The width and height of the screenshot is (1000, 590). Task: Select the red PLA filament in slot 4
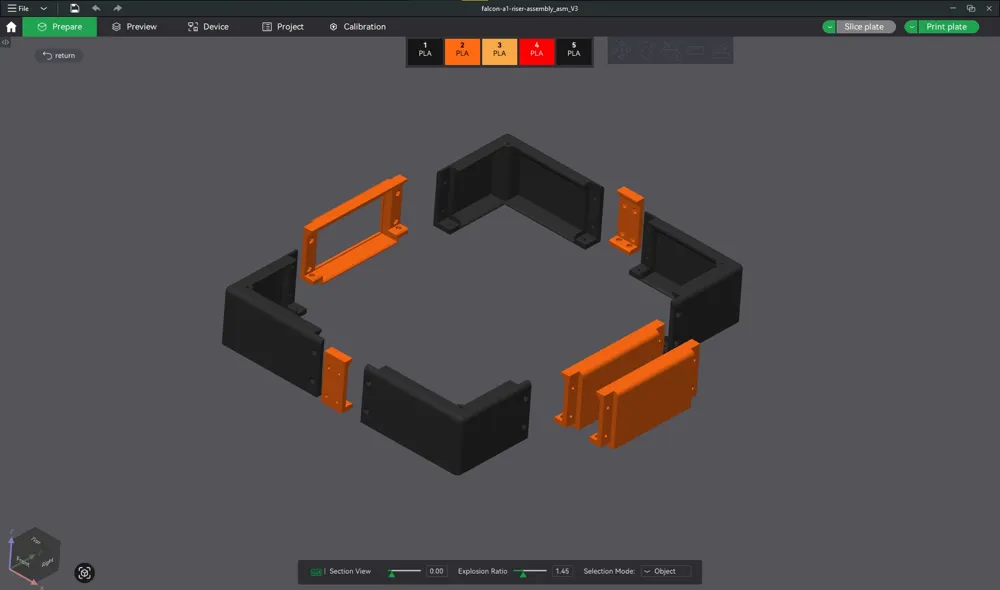point(536,49)
